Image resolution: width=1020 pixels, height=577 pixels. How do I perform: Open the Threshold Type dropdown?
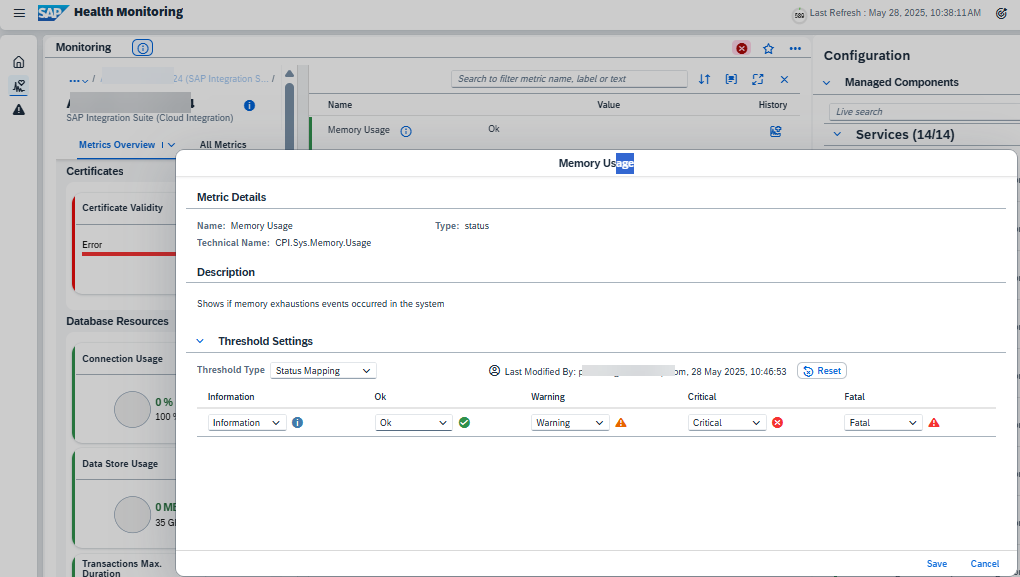323,371
